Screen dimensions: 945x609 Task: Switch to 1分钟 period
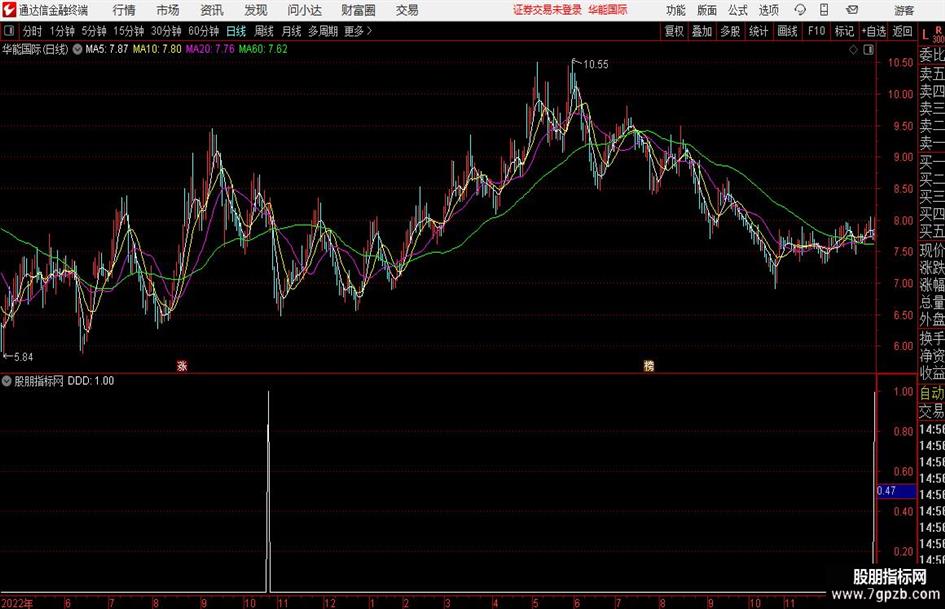coord(61,31)
